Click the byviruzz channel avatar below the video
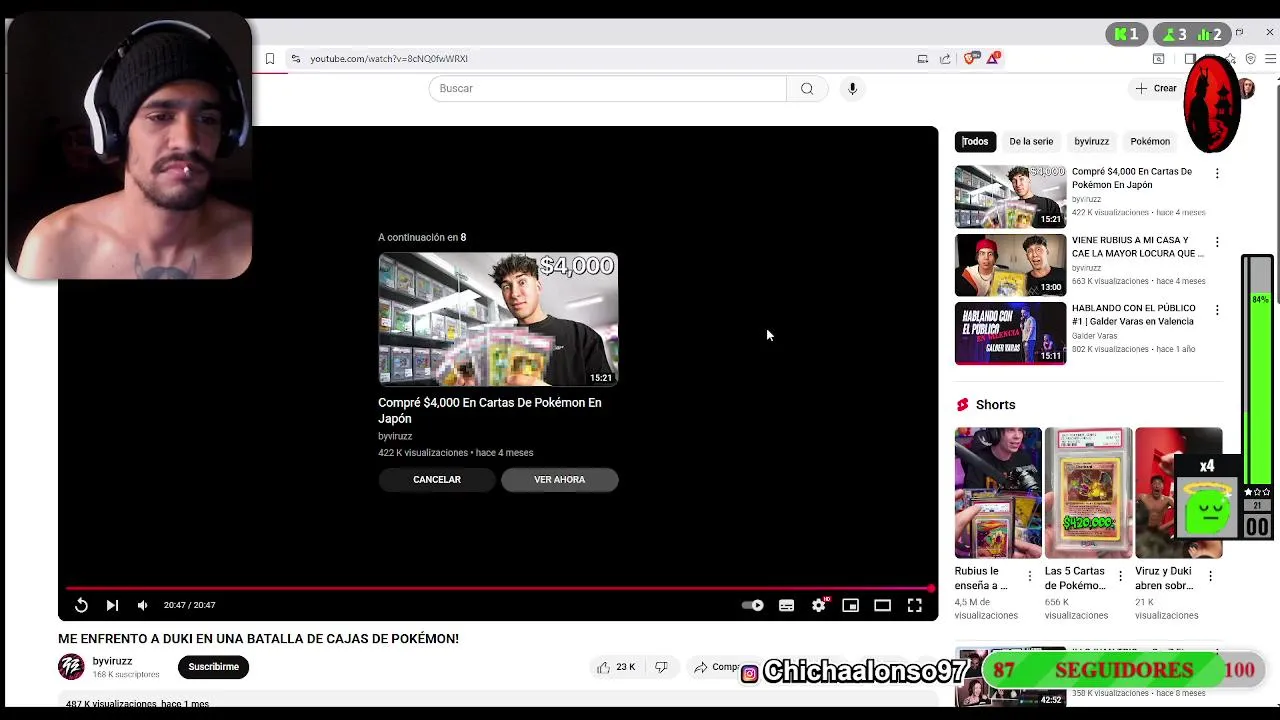The height and width of the screenshot is (720, 1280). coord(71,667)
